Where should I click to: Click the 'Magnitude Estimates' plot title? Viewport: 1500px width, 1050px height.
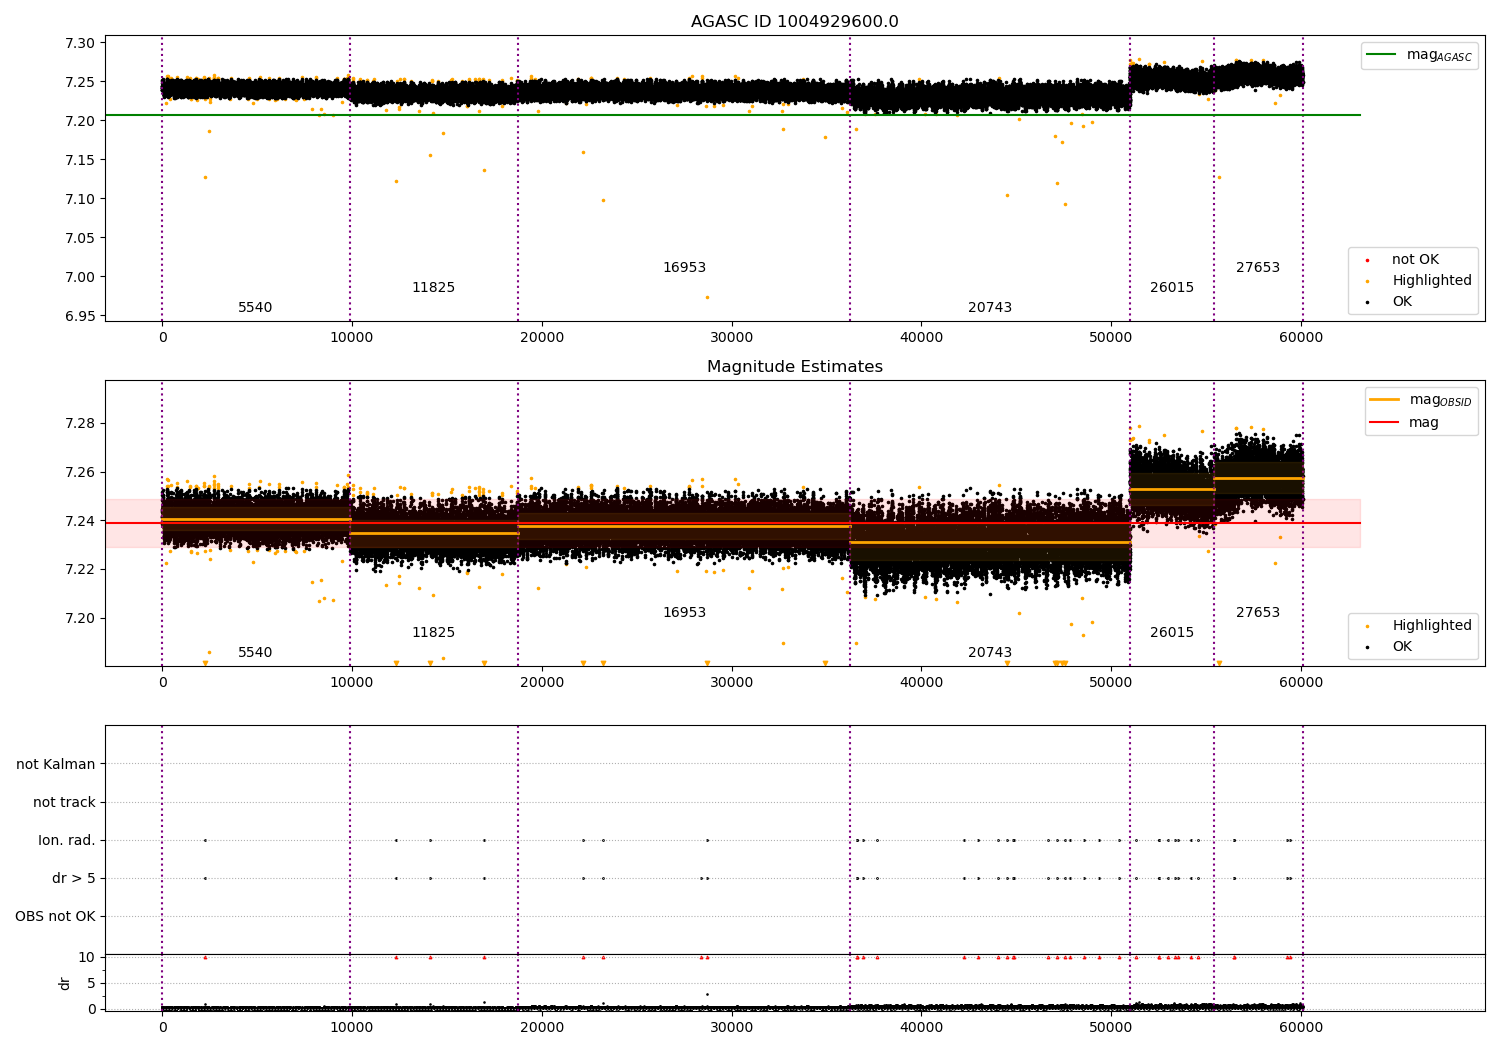coord(794,367)
